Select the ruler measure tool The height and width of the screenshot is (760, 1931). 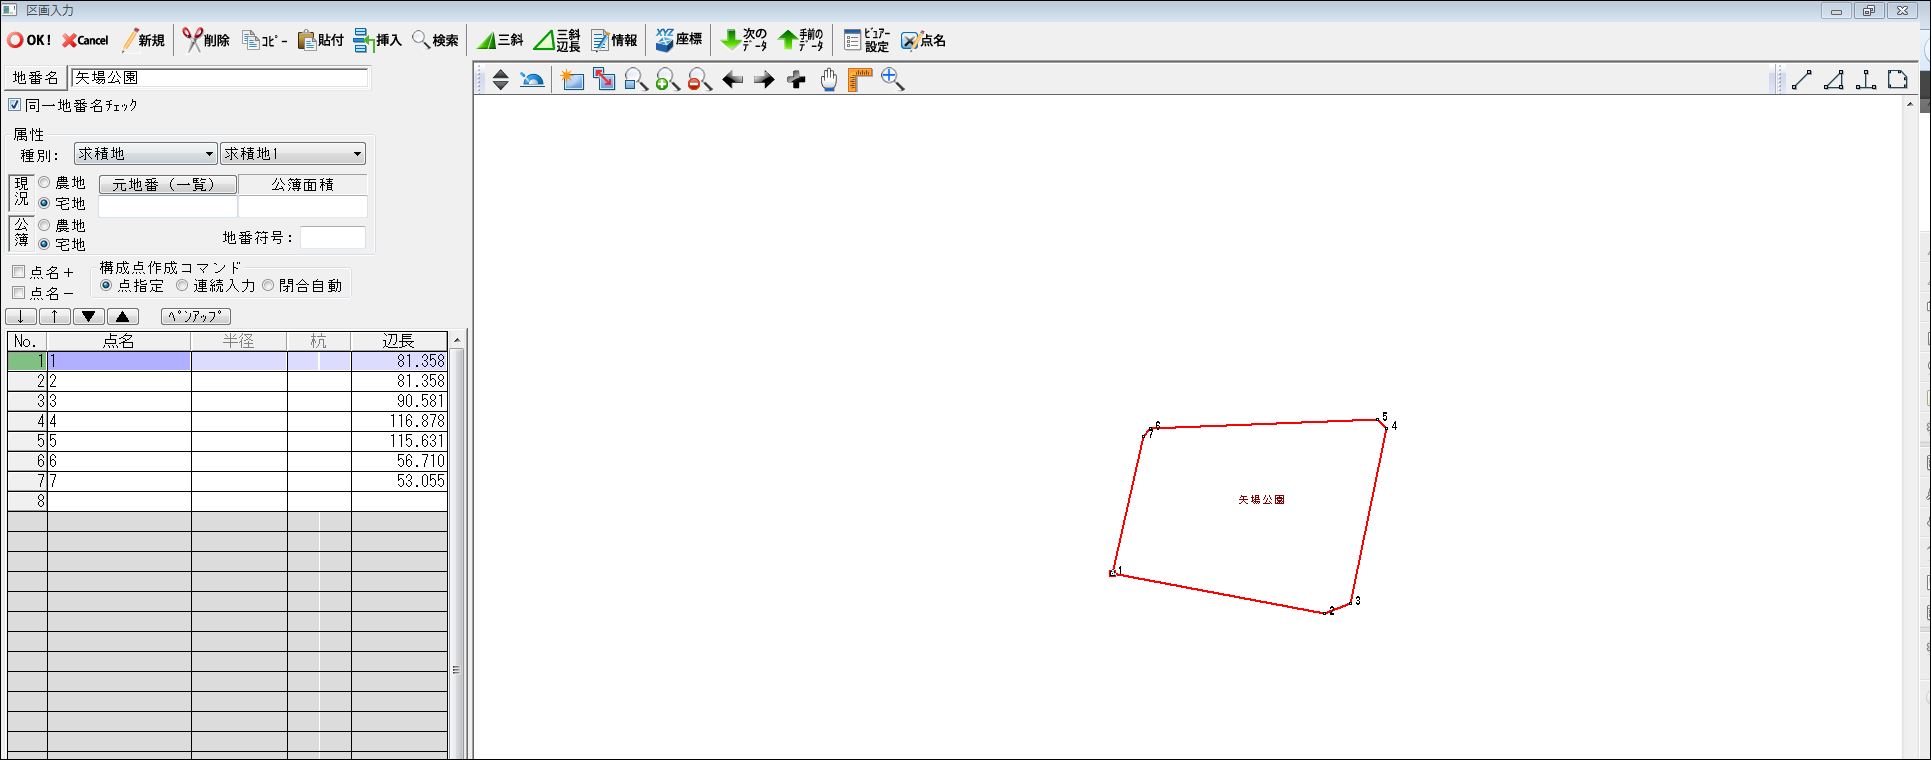860,80
